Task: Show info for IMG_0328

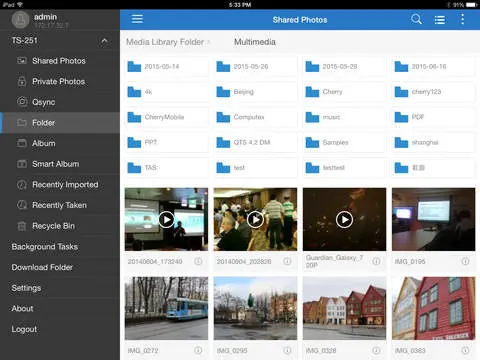Action: click(x=376, y=350)
